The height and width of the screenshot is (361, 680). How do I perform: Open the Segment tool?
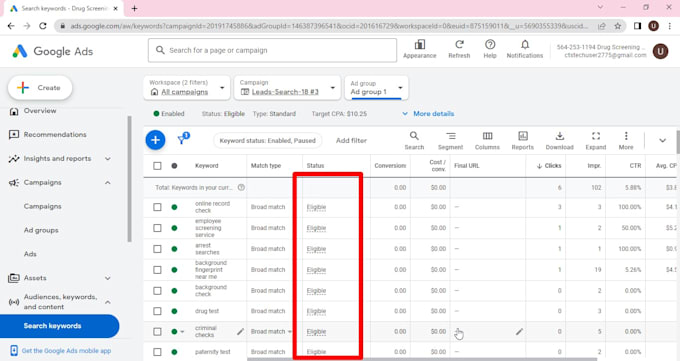point(451,136)
